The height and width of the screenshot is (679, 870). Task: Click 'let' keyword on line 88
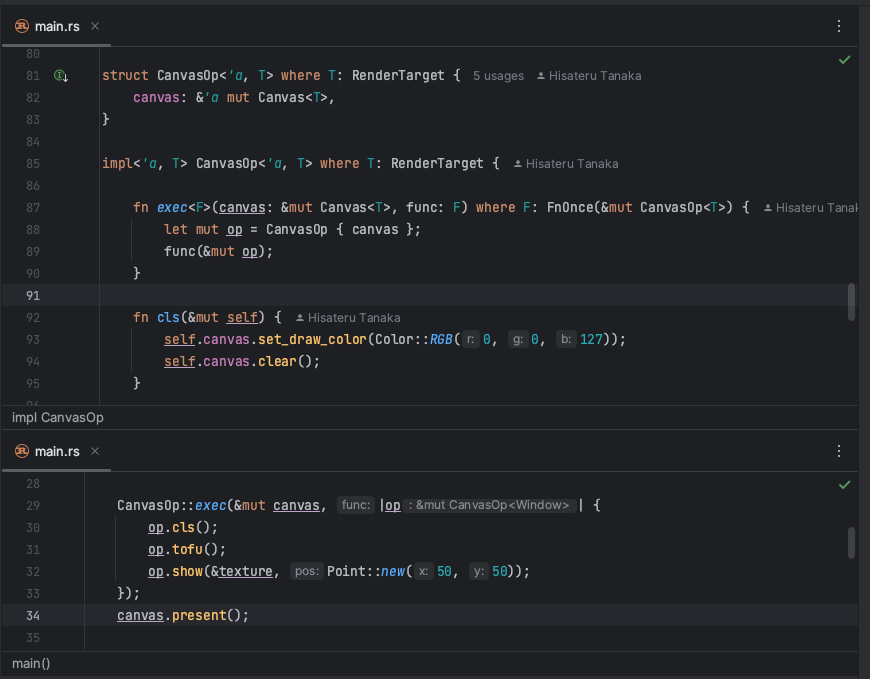click(x=176, y=230)
